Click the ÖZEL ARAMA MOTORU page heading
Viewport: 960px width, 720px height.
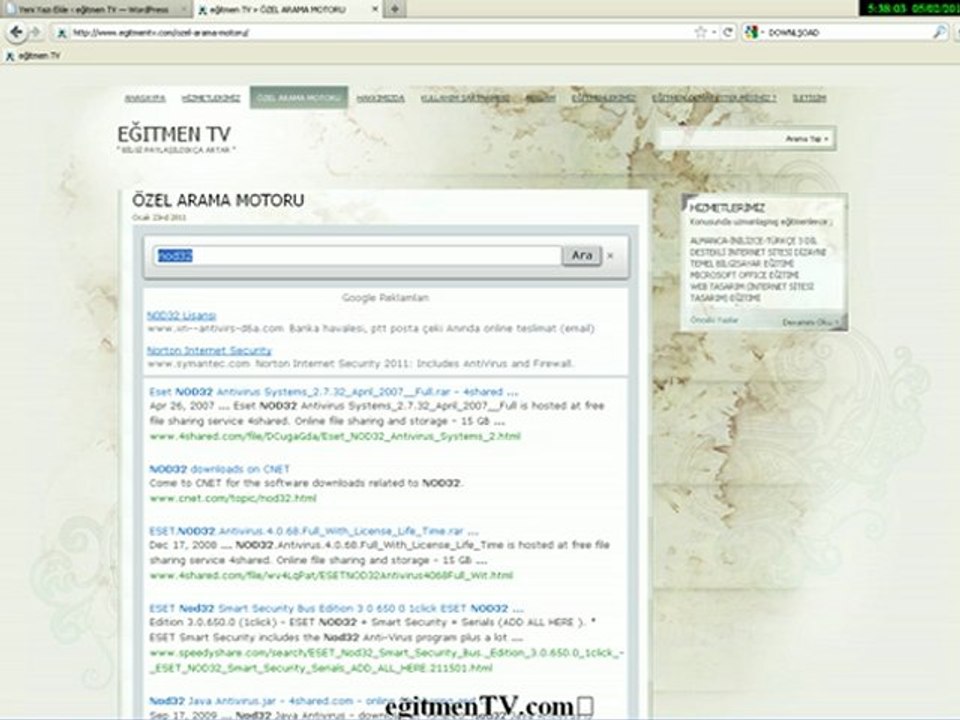[x=218, y=200]
